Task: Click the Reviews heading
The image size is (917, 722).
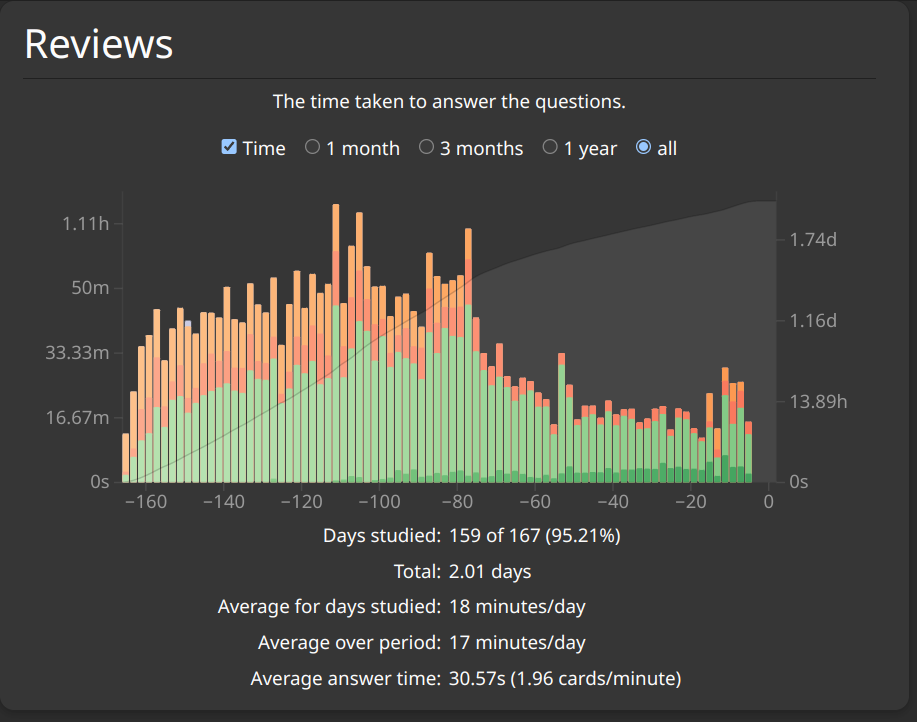Action: (x=98, y=44)
